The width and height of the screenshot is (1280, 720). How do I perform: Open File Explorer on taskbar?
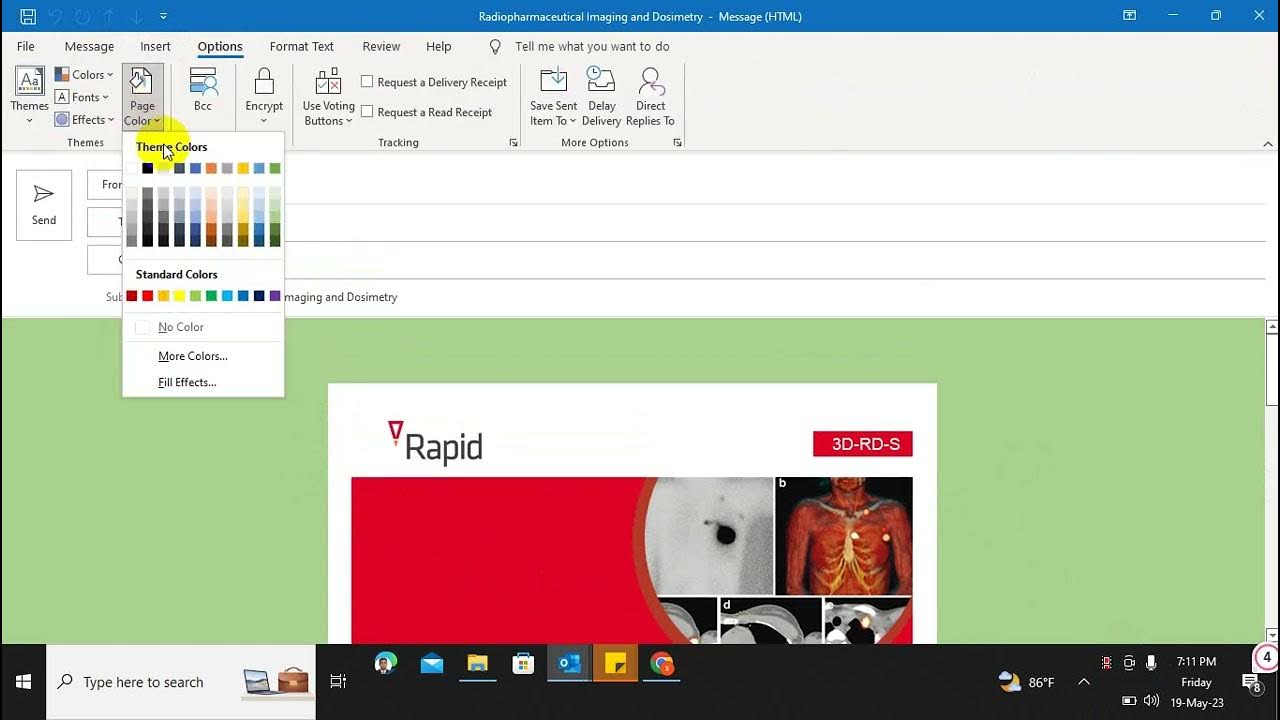(x=477, y=664)
